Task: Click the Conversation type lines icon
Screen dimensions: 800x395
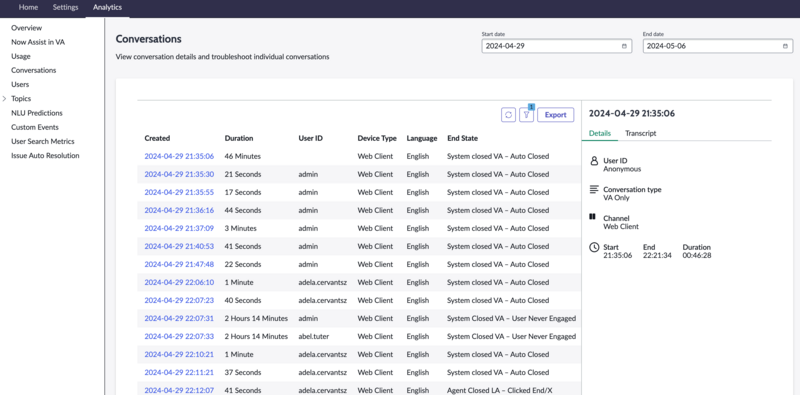Action: (594, 189)
